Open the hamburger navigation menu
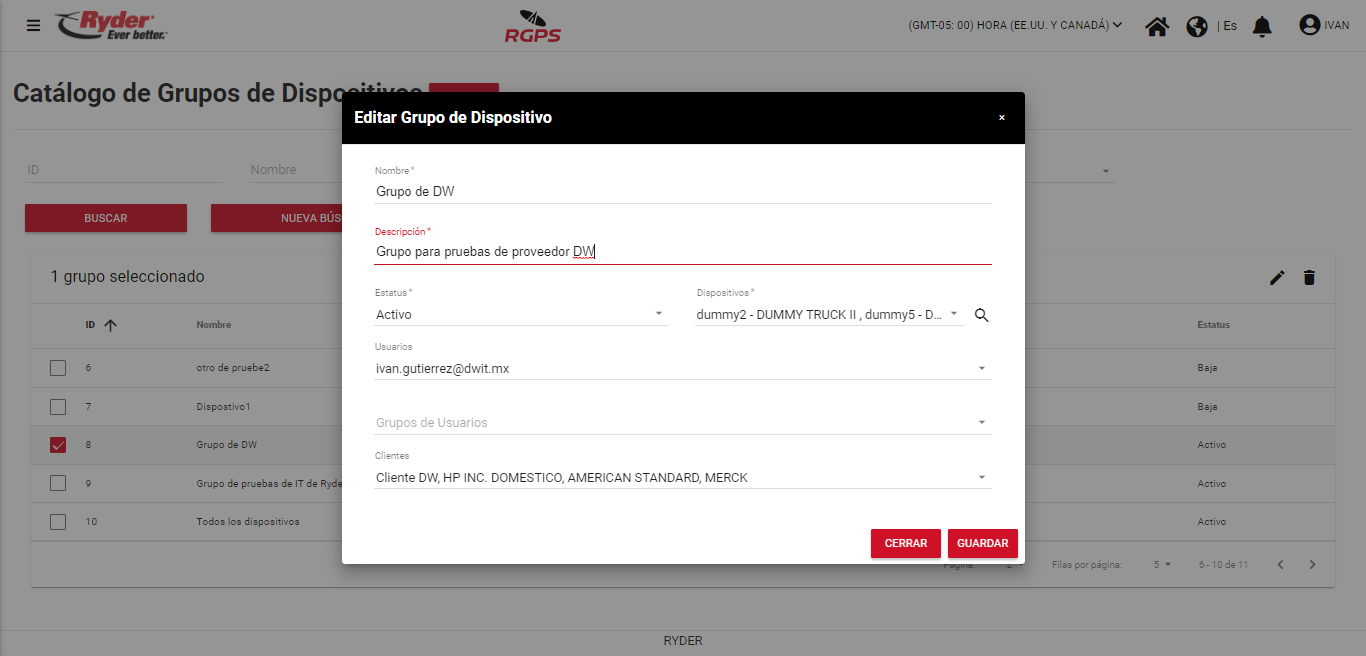The height and width of the screenshot is (656, 1366). click(x=34, y=26)
